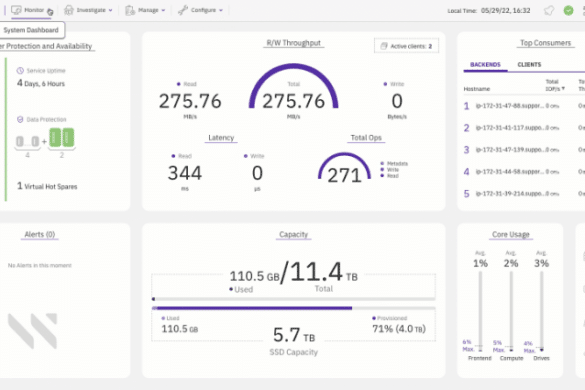Click the Top Consumers heading
585x390 pixels.
click(545, 43)
